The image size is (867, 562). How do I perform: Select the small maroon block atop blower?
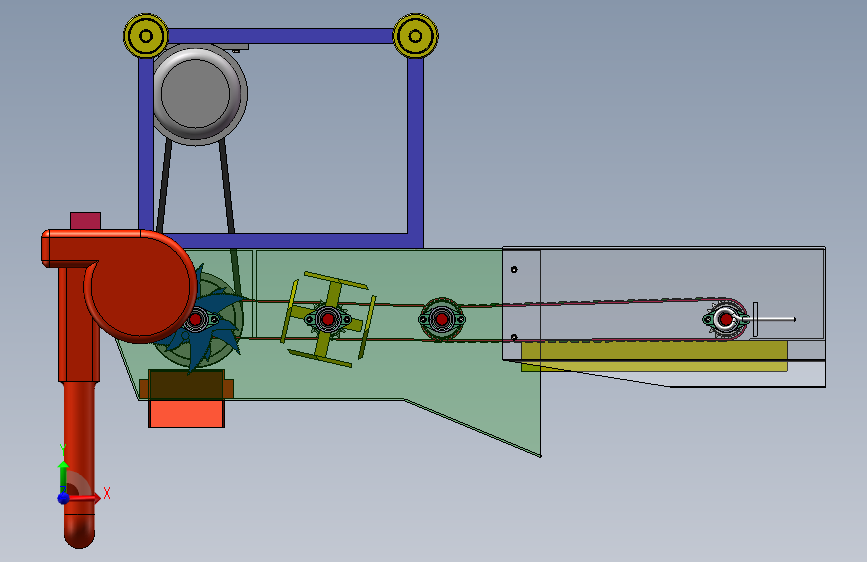85,221
